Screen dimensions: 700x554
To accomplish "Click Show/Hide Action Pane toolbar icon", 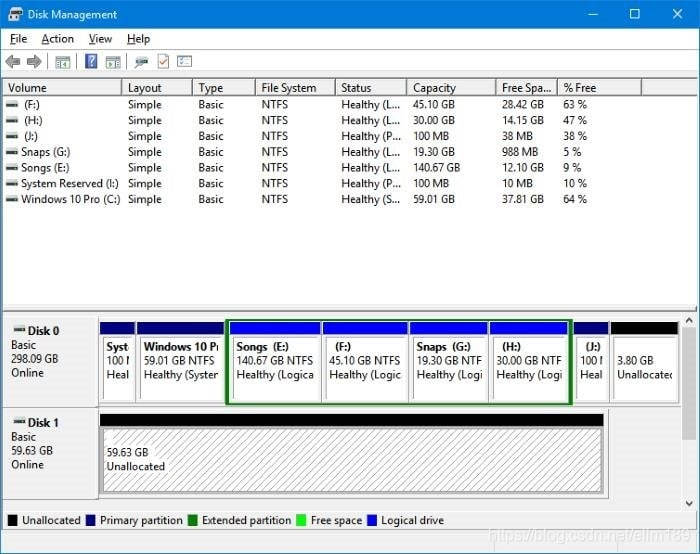I will (x=113, y=62).
